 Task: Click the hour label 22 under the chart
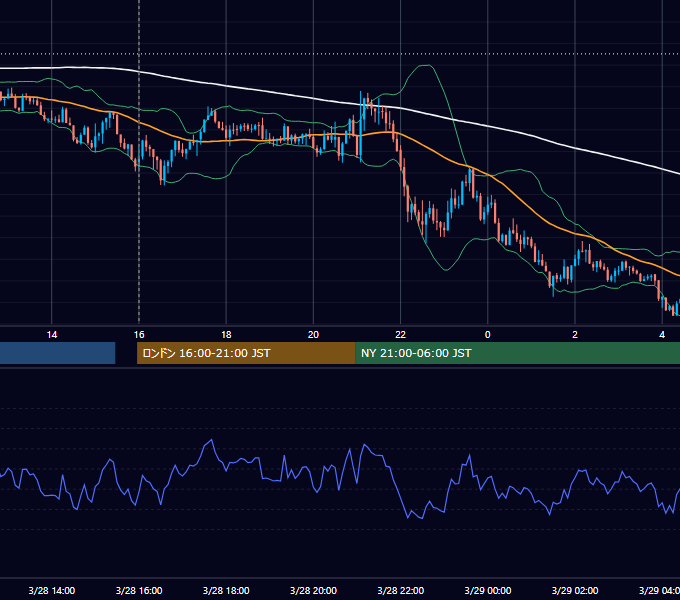click(400, 335)
